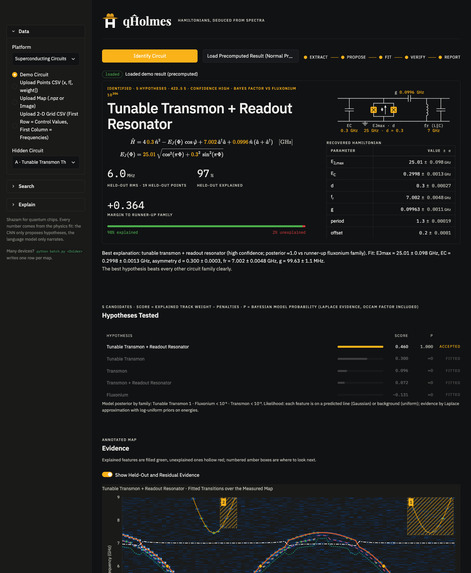Click the '98% explained' green label

click(x=122, y=232)
